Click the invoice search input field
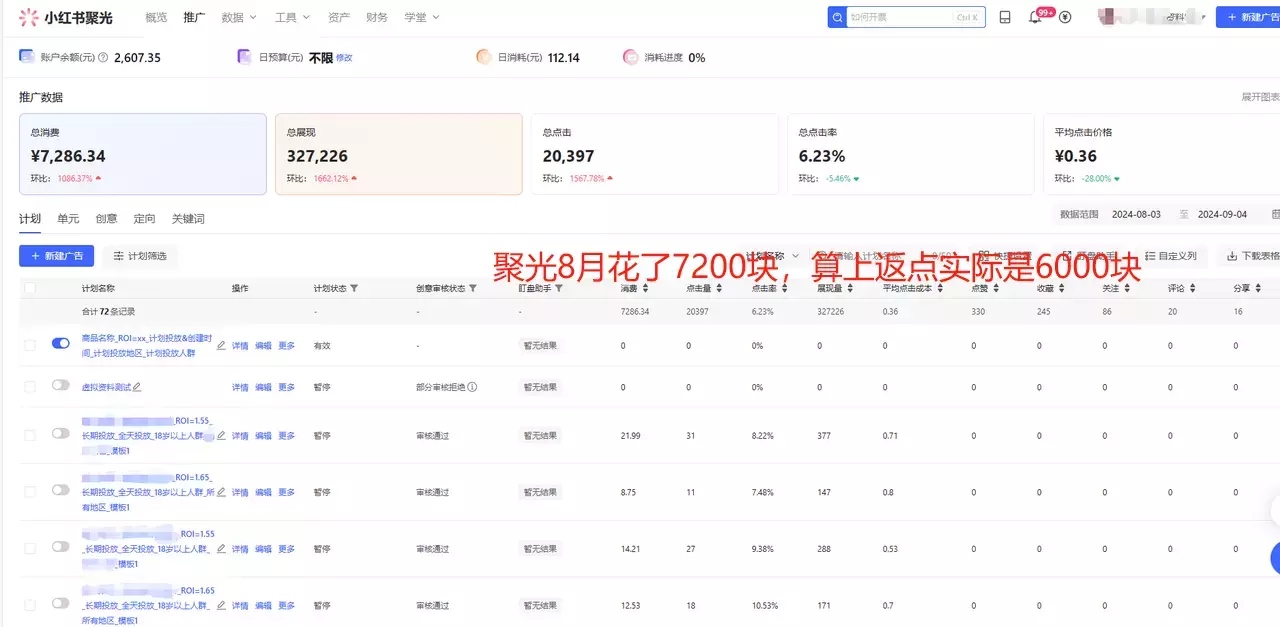 click(x=905, y=16)
